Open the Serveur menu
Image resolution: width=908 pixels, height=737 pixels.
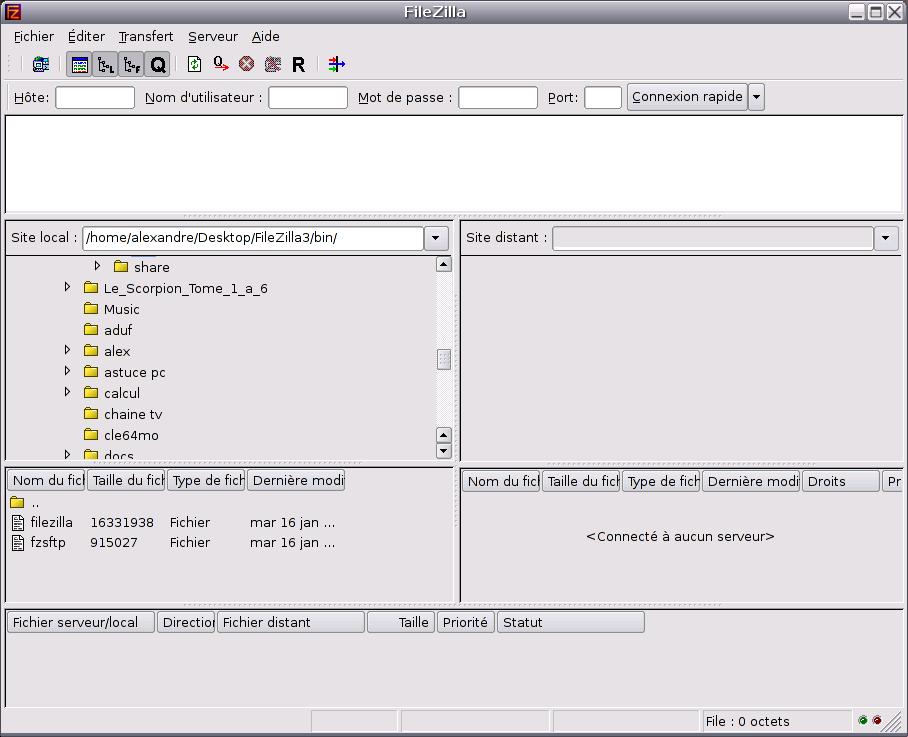[x=213, y=36]
